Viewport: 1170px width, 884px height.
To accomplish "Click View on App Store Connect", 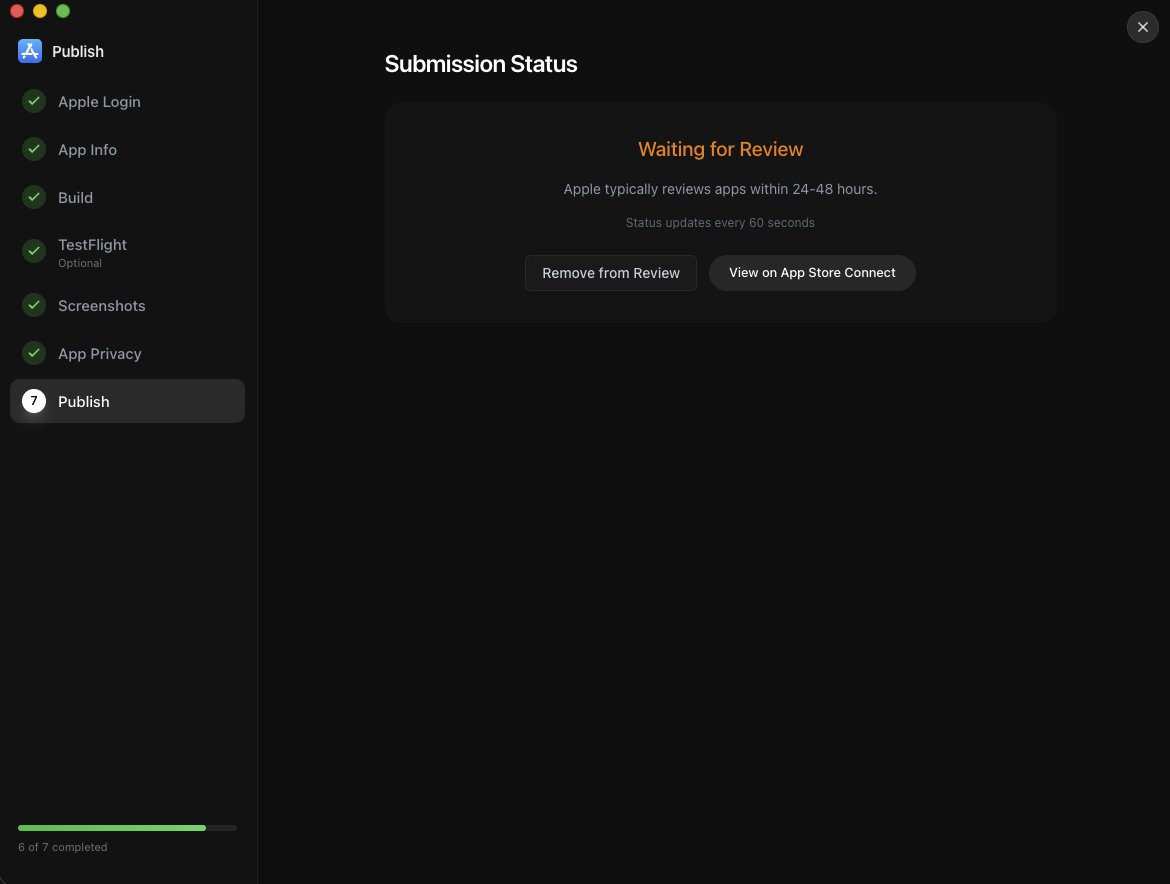I will click(812, 273).
